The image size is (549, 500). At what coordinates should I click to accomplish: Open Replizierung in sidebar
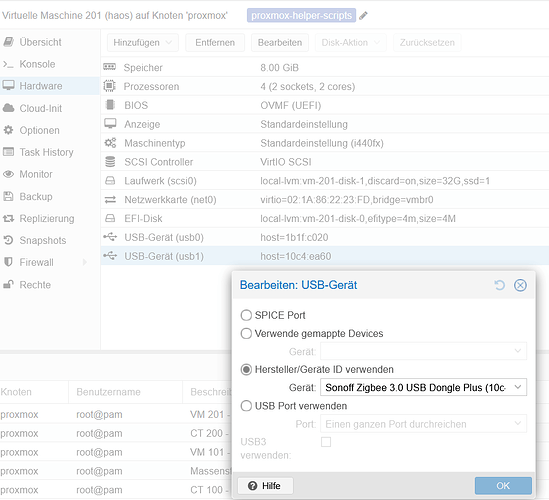point(50,218)
